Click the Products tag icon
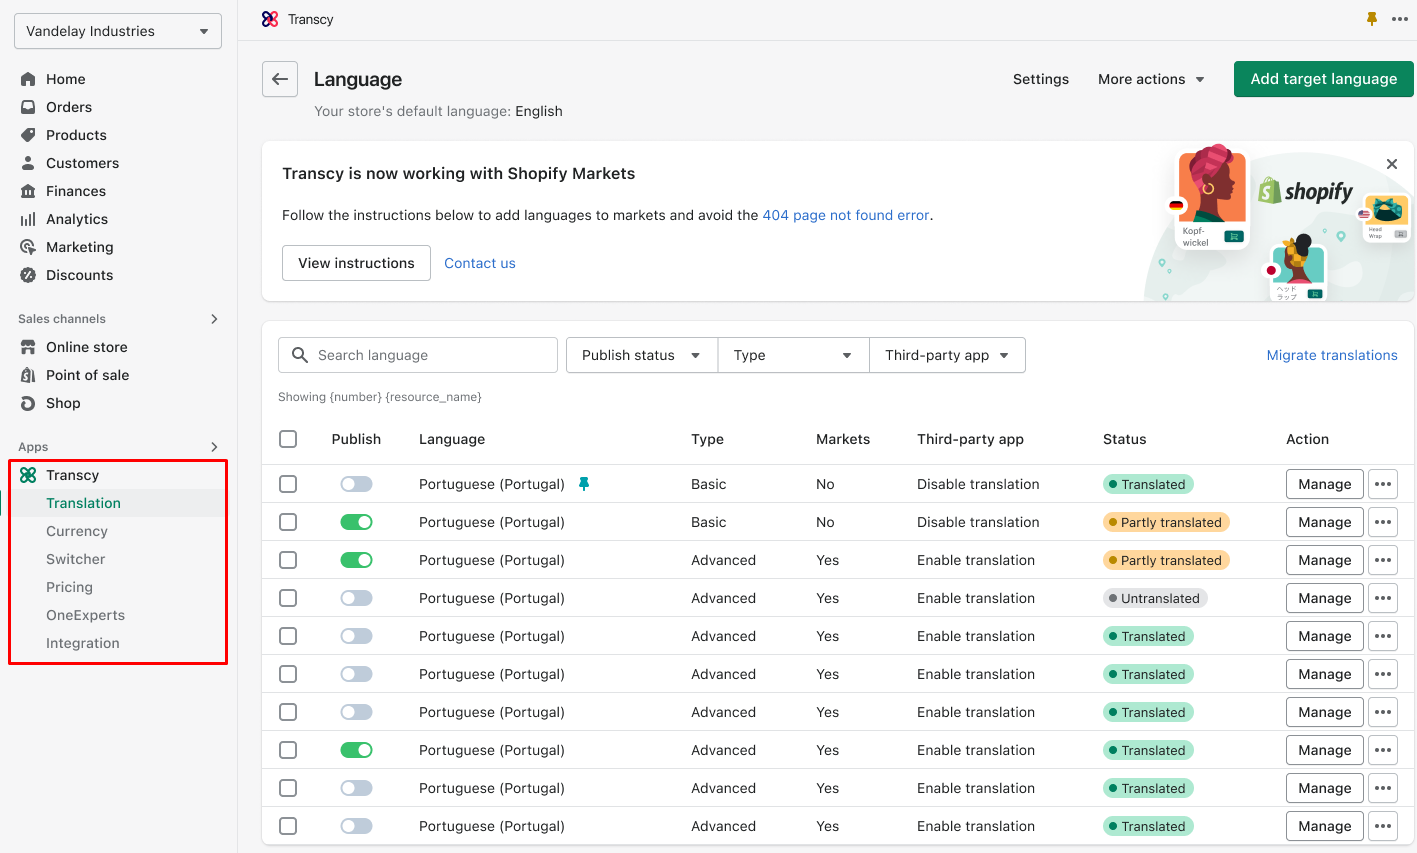 click(x=28, y=135)
